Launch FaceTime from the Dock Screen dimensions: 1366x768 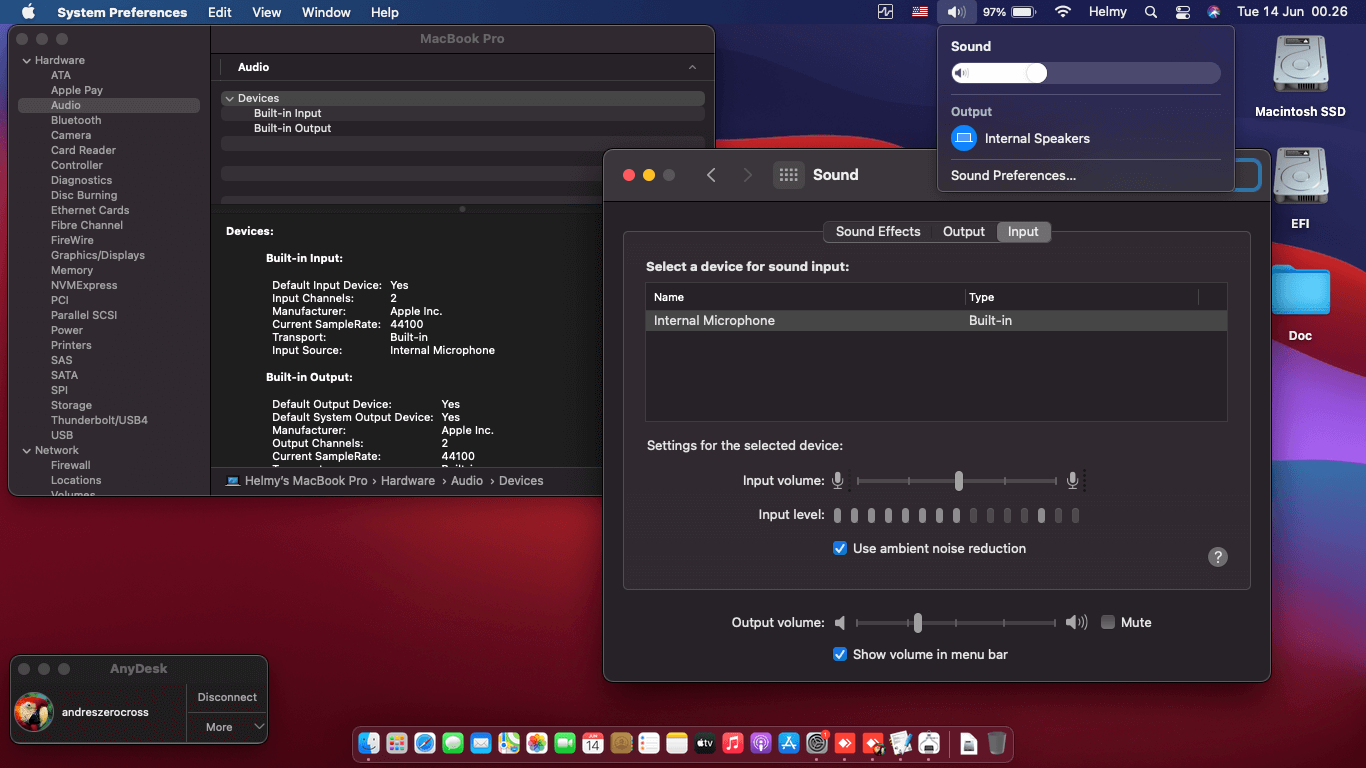(564, 743)
